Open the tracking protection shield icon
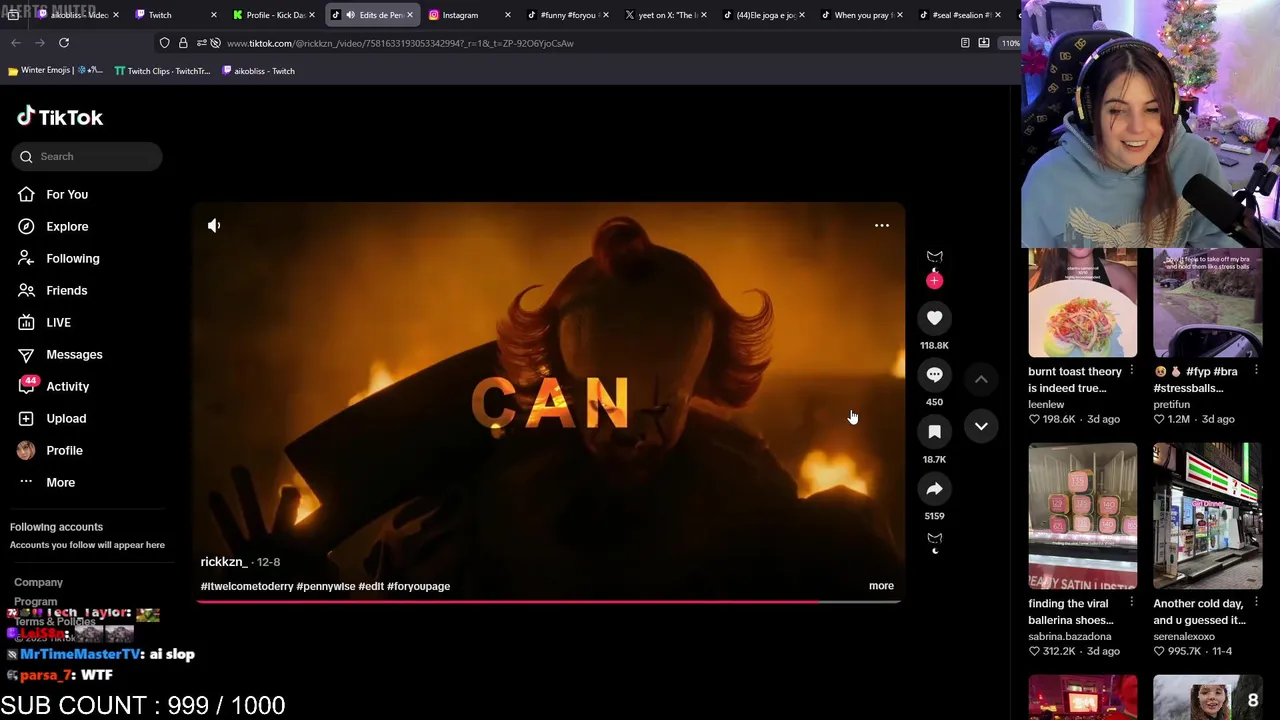The image size is (1280, 720). point(164,43)
